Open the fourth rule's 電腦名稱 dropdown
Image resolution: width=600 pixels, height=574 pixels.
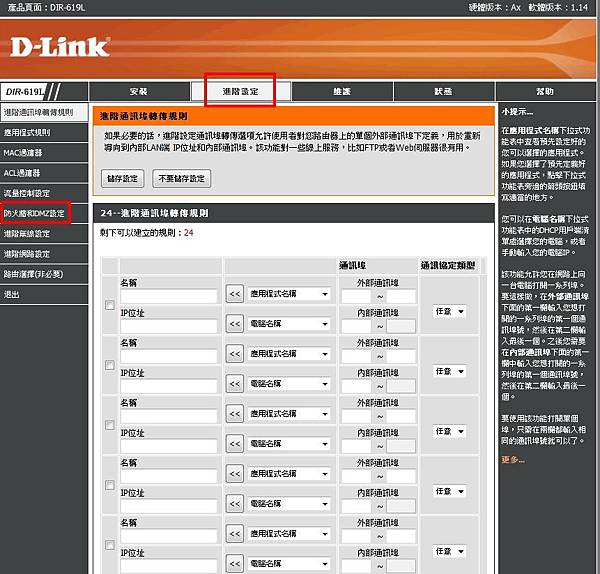click(289, 504)
